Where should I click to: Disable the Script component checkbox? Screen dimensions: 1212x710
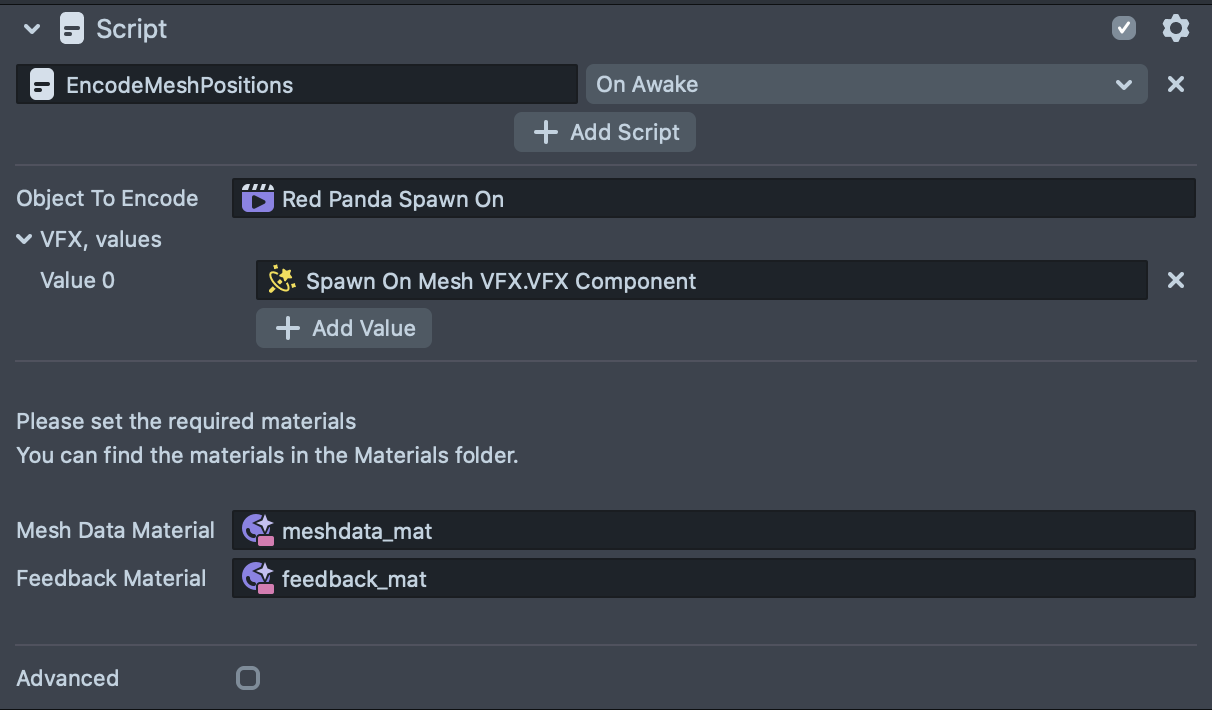tap(1124, 29)
